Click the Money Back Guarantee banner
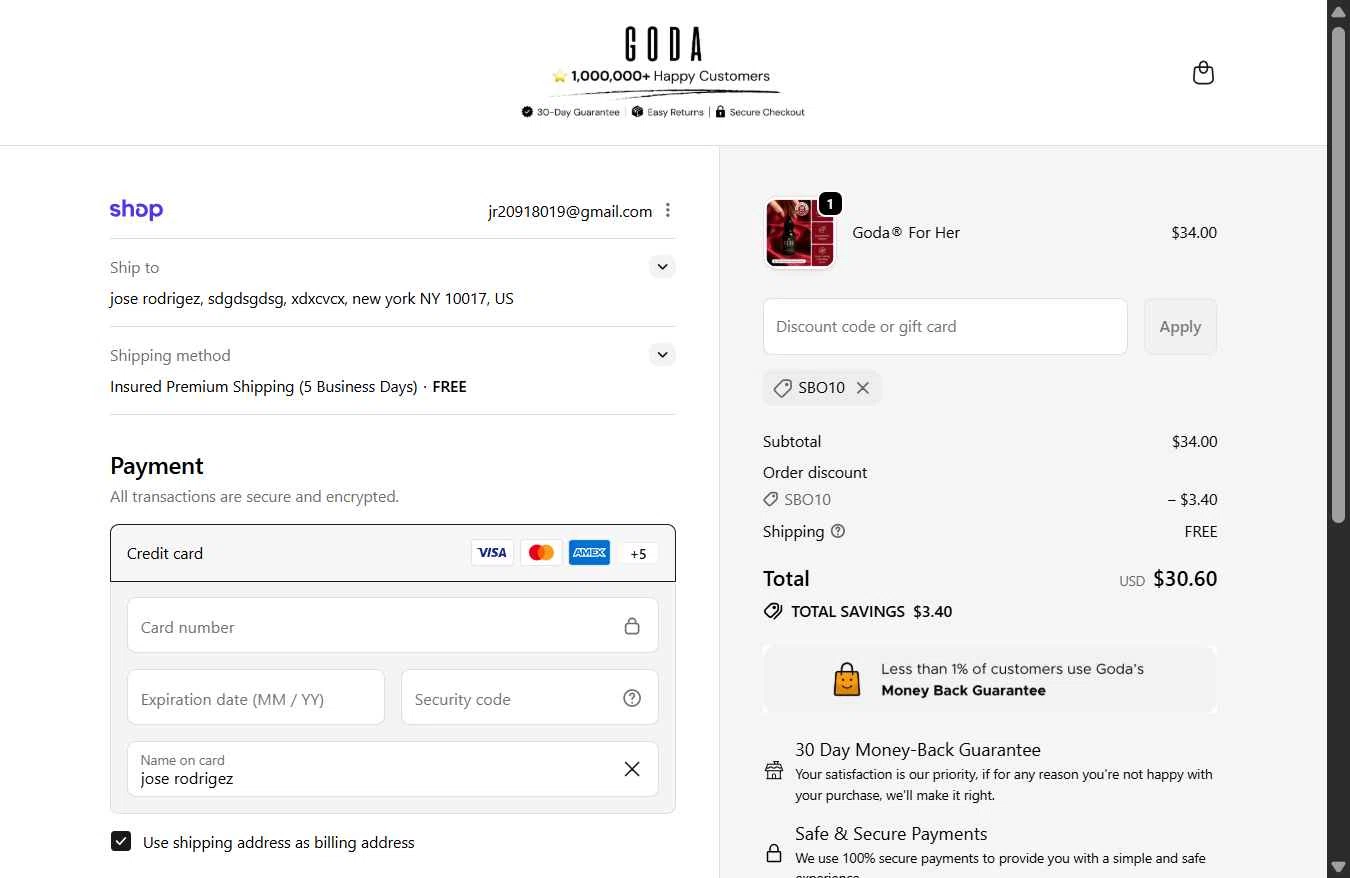The width and height of the screenshot is (1350, 878). (x=990, y=679)
